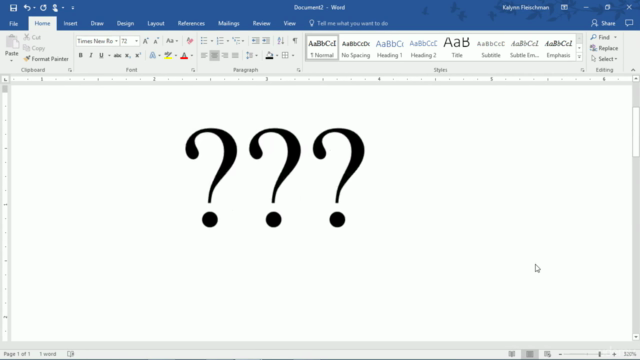Open the Select dropdown in Editing

(604, 59)
